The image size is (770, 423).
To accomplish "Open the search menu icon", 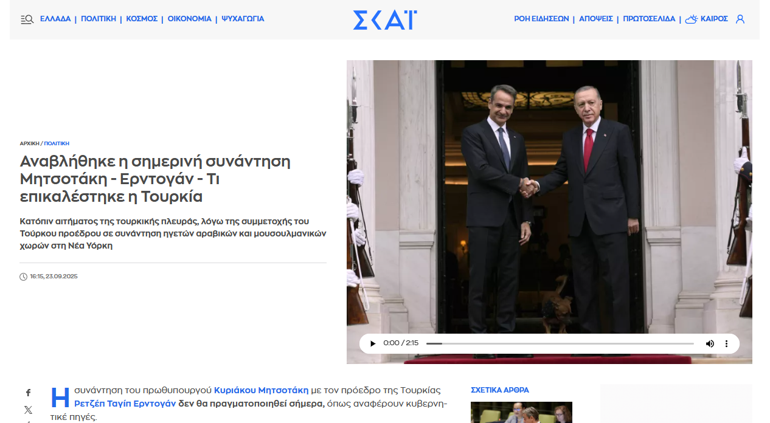I will (27, 19).
